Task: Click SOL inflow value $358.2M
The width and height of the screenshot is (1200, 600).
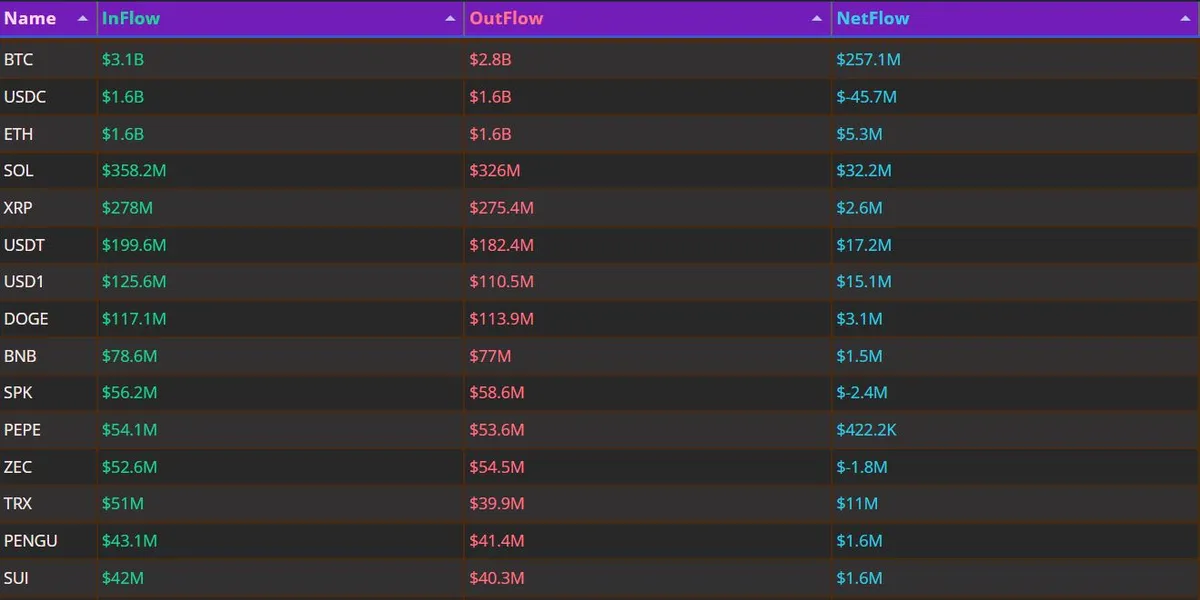Action: [134, 171]
